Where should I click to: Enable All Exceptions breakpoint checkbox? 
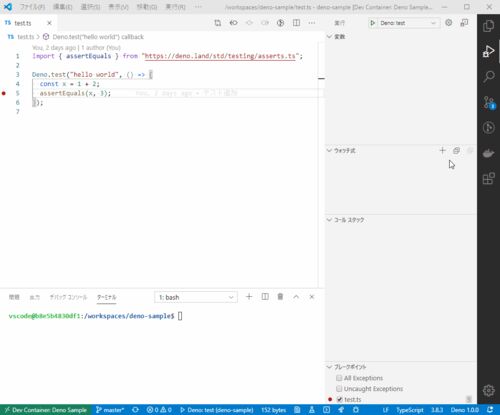click(x=339, y=378)
